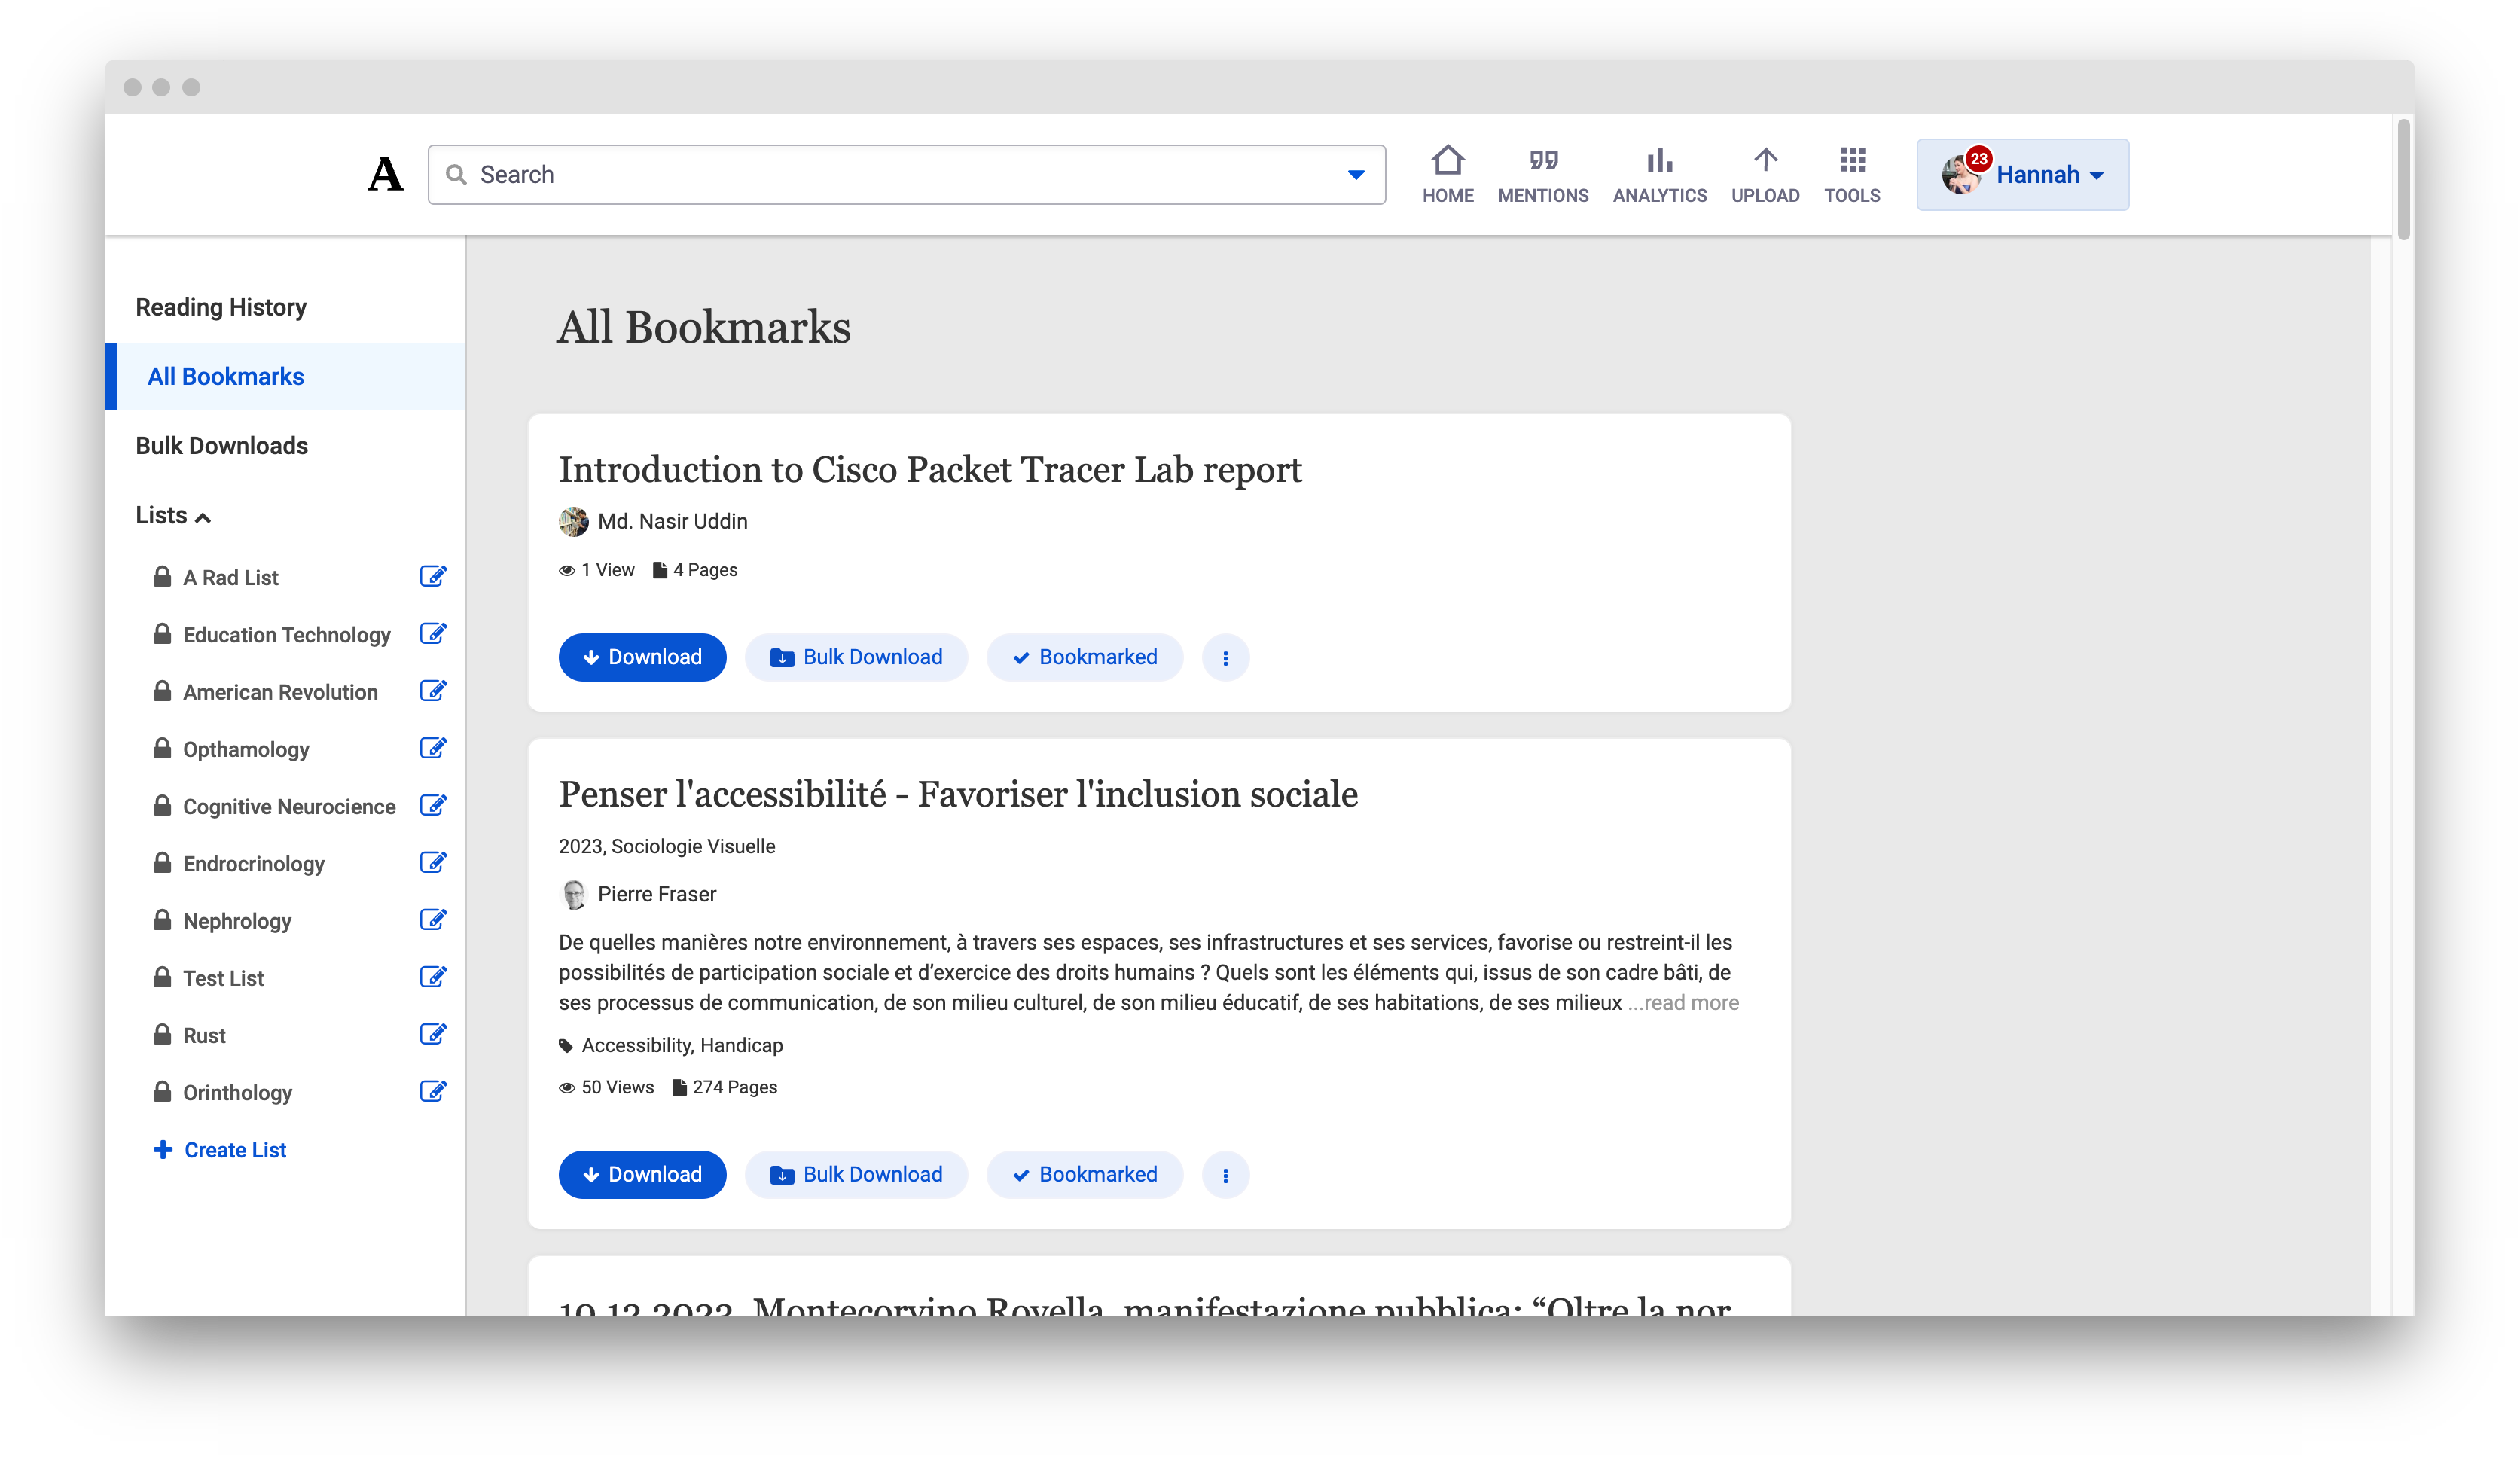Image resolution: width=2520 pixels, height=1467 pixels.
Task: Click the 2023, Sociologie Visuelle text
Action: tap(667, 847)
